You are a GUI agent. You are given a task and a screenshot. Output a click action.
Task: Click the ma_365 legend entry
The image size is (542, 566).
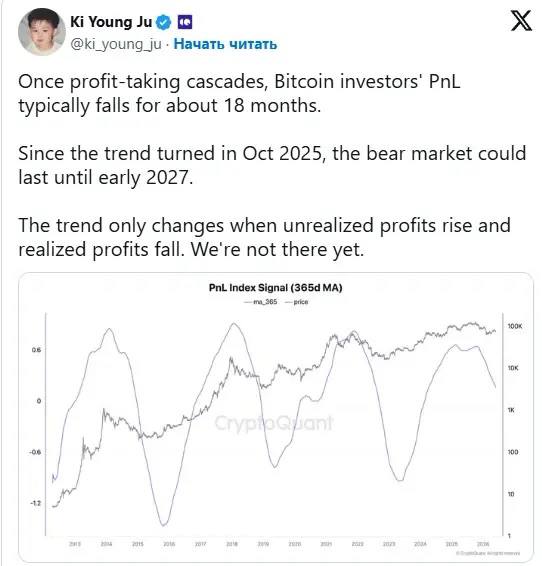[x=261, y=302]
